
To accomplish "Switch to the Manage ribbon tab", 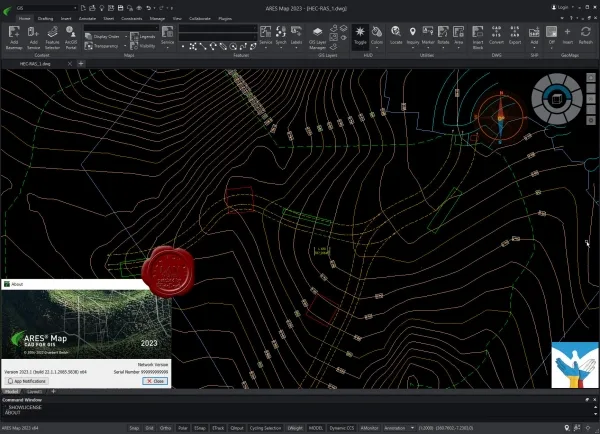I will click(157, 18).
